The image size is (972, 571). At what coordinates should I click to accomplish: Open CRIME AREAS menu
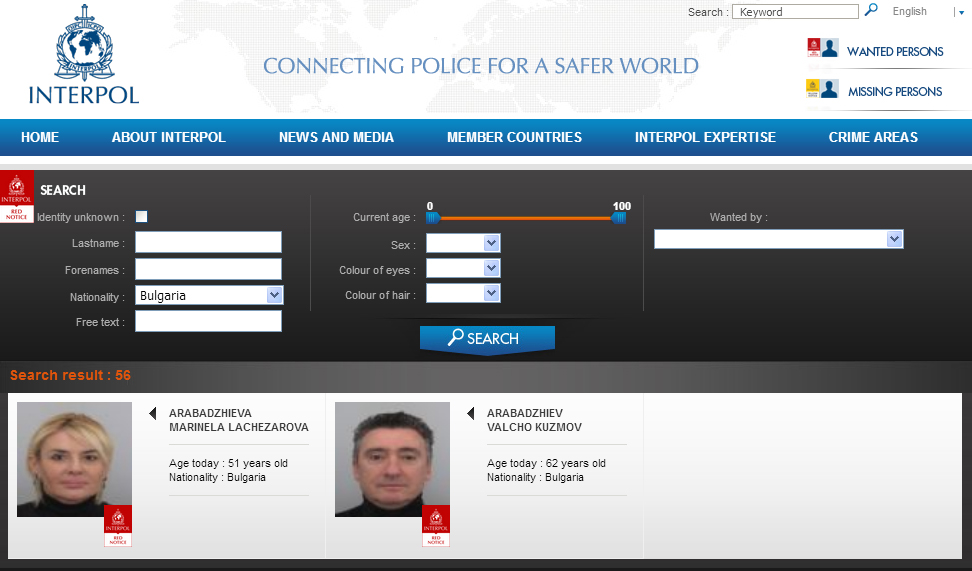tap(873, 138)
